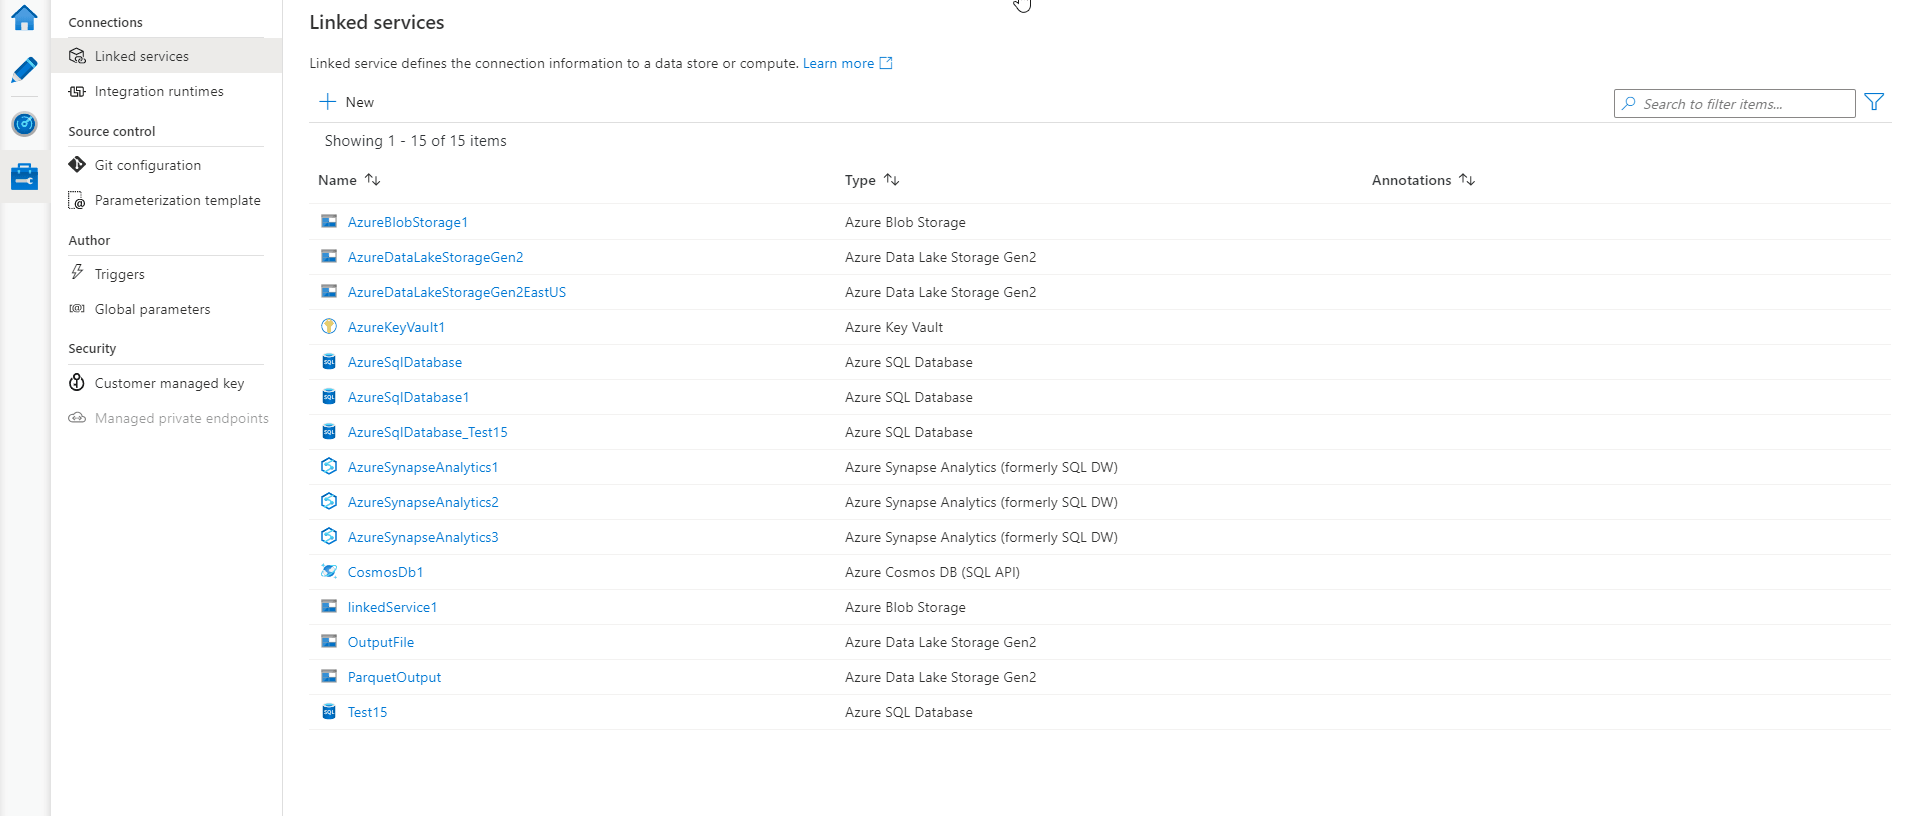Open the AzureDataLakeStorageGen2 linked service
This screenshot has height=816, width=1913.
435,257
